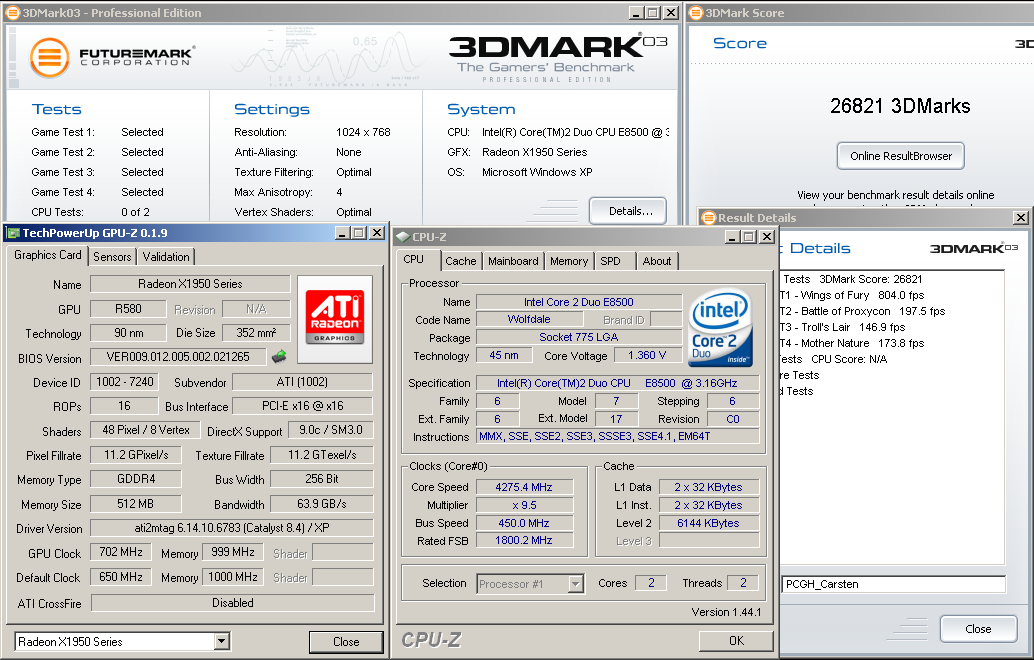This screenshot has width=1034, height=660.
Task: Click the Core Voltage 1.360 V value
Action: tap(648, 355)
